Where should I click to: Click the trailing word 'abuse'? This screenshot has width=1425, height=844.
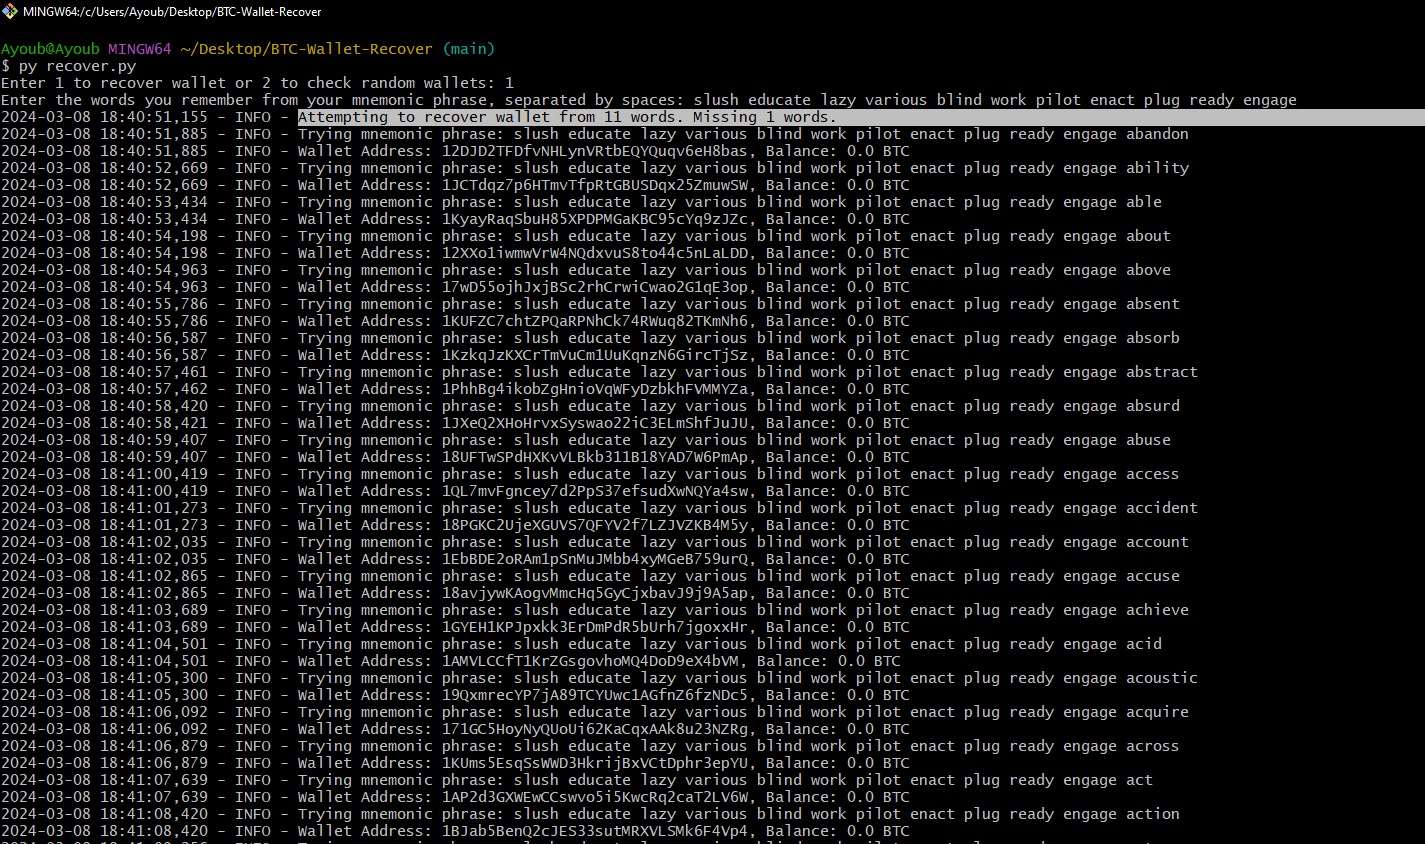(x=1148, y=440)
